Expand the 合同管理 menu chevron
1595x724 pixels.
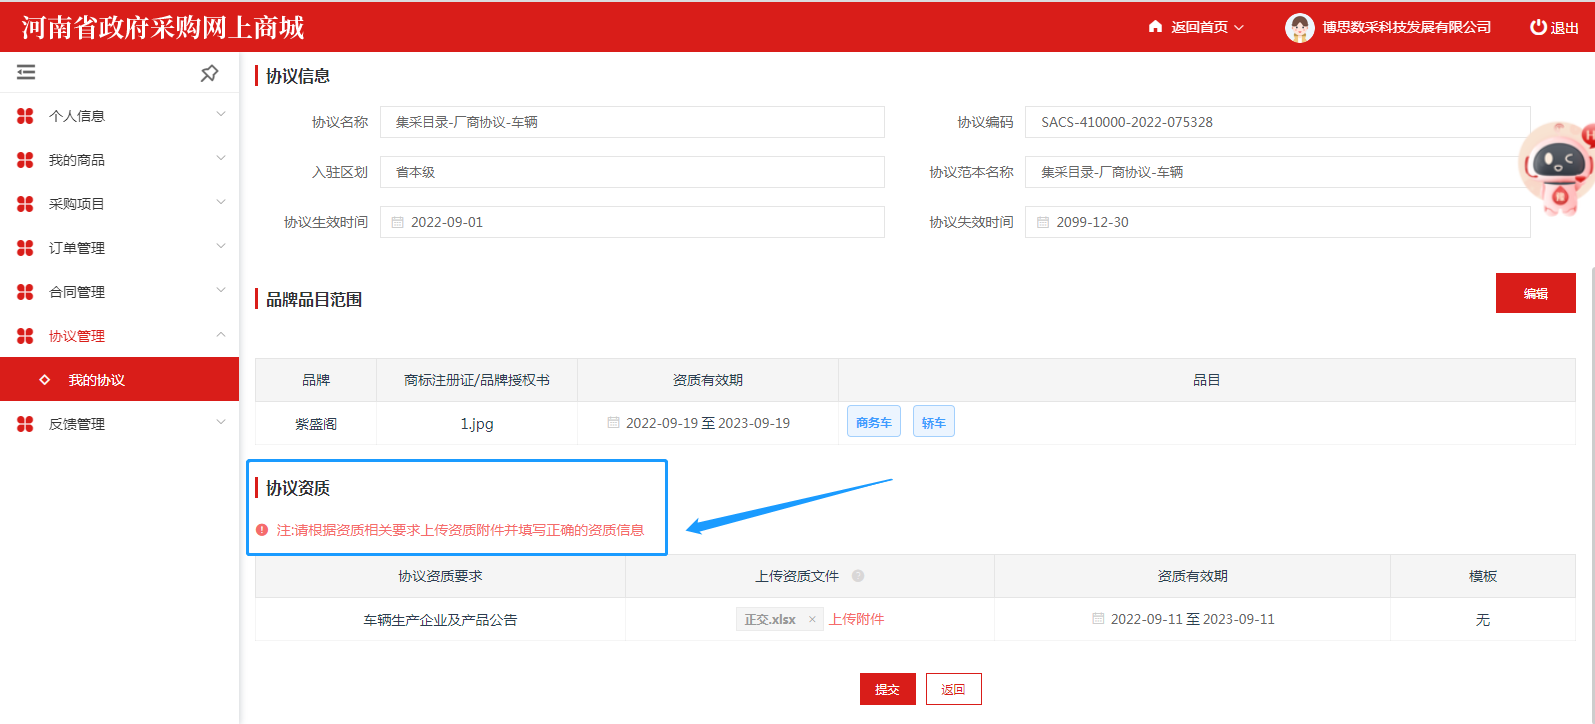coord(221,291)
